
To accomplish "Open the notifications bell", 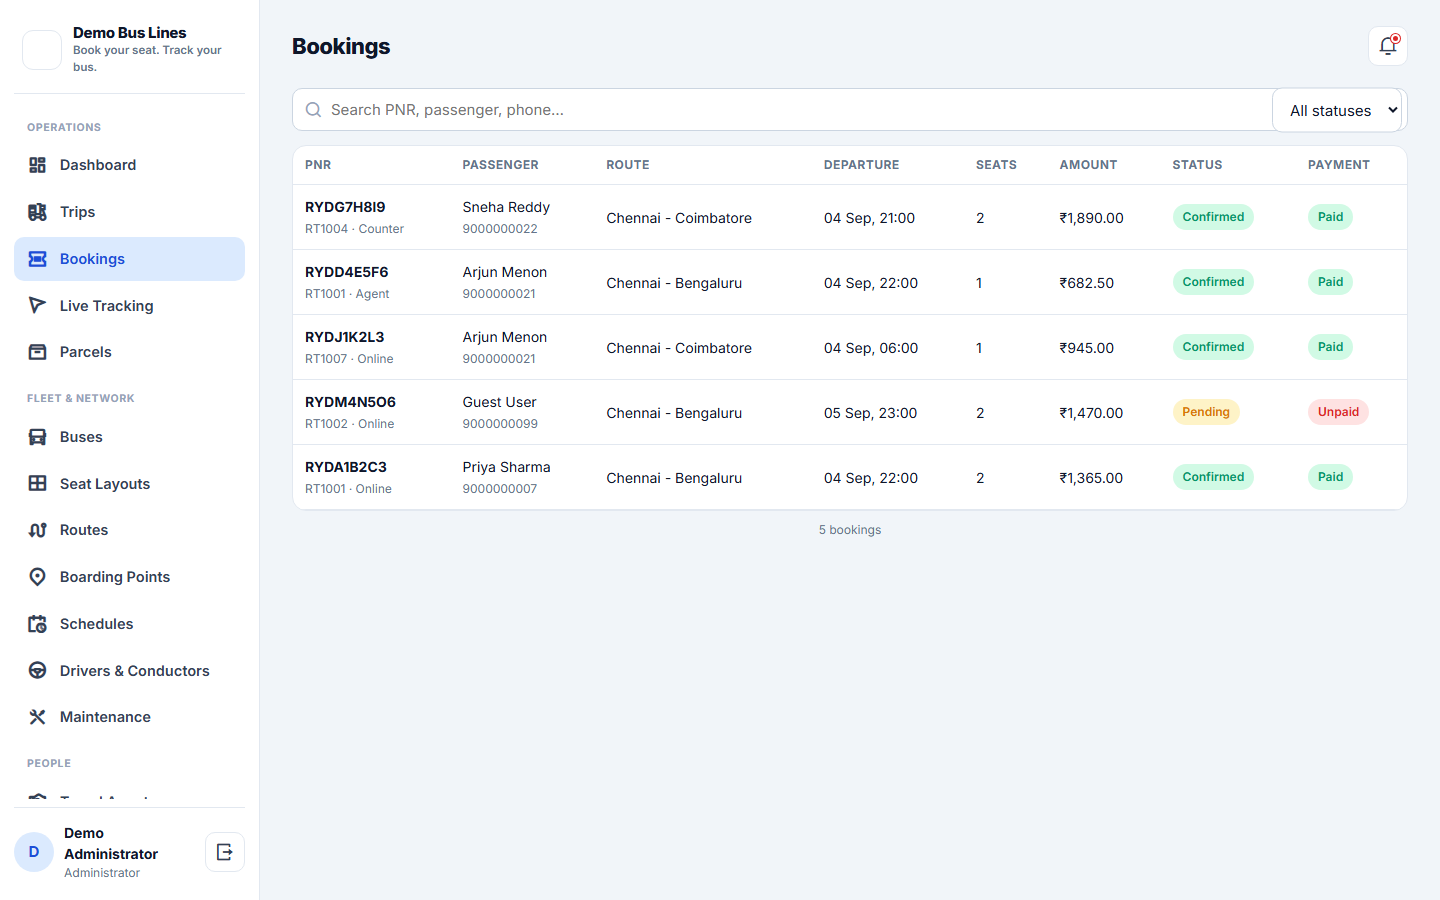I will pyautogui.click(x=1388, y=46).
